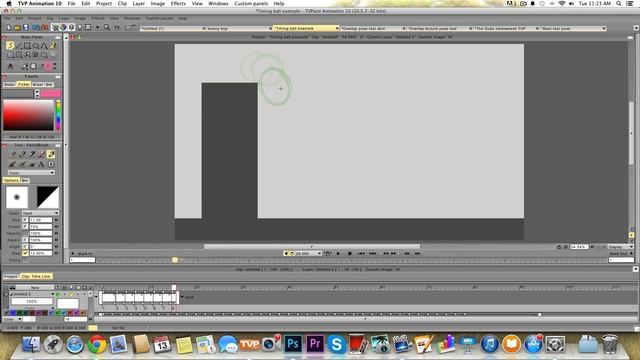Select the straight line drawing tool
The height and width of the screenshot is (360, 640).
tap(19, 46)
